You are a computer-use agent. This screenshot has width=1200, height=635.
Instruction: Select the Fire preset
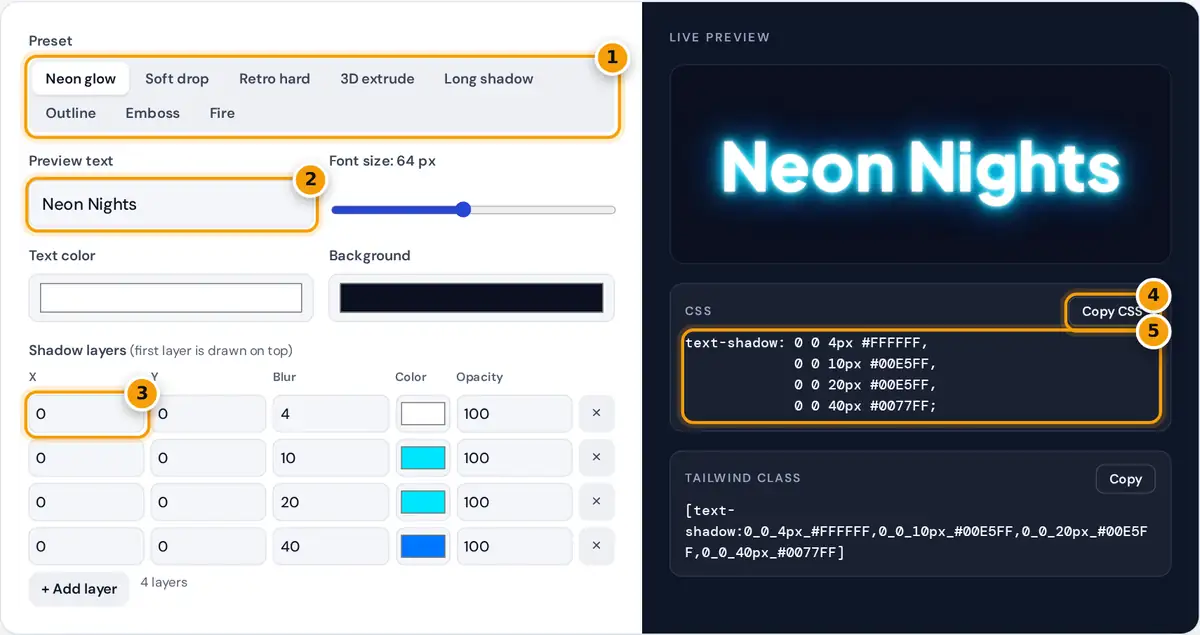tap(222, 113)
